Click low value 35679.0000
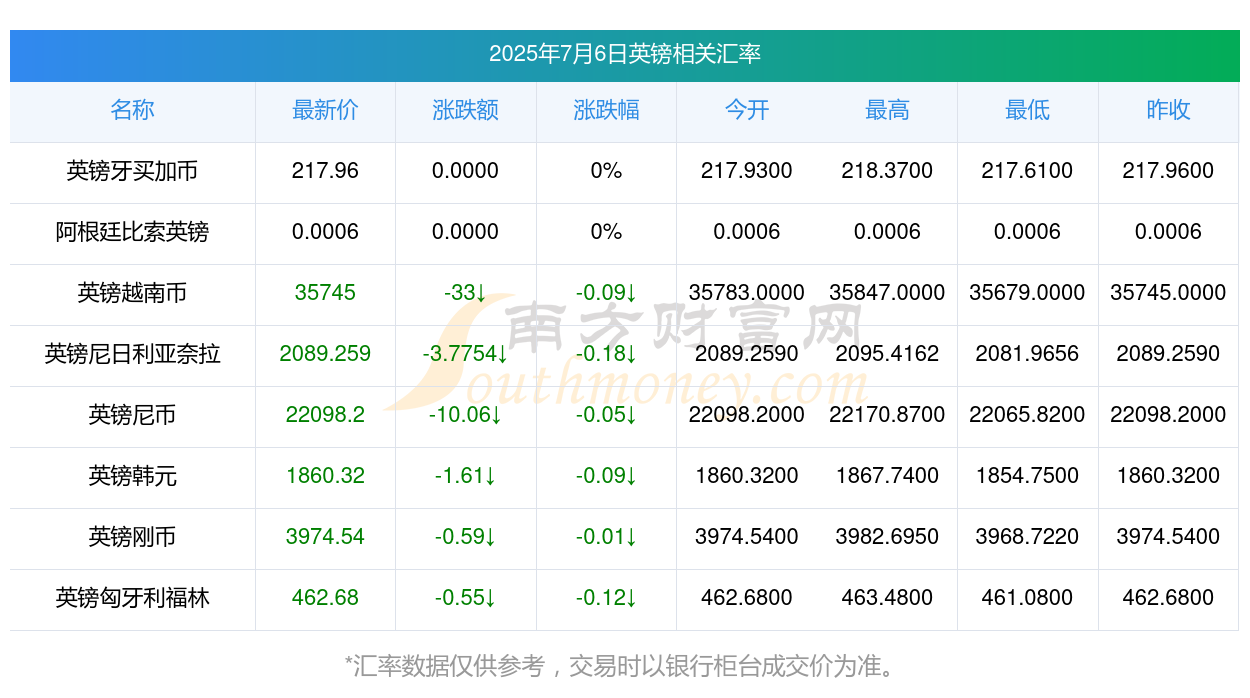Screen dimensions: 1250x698 tap(1027, 293)
